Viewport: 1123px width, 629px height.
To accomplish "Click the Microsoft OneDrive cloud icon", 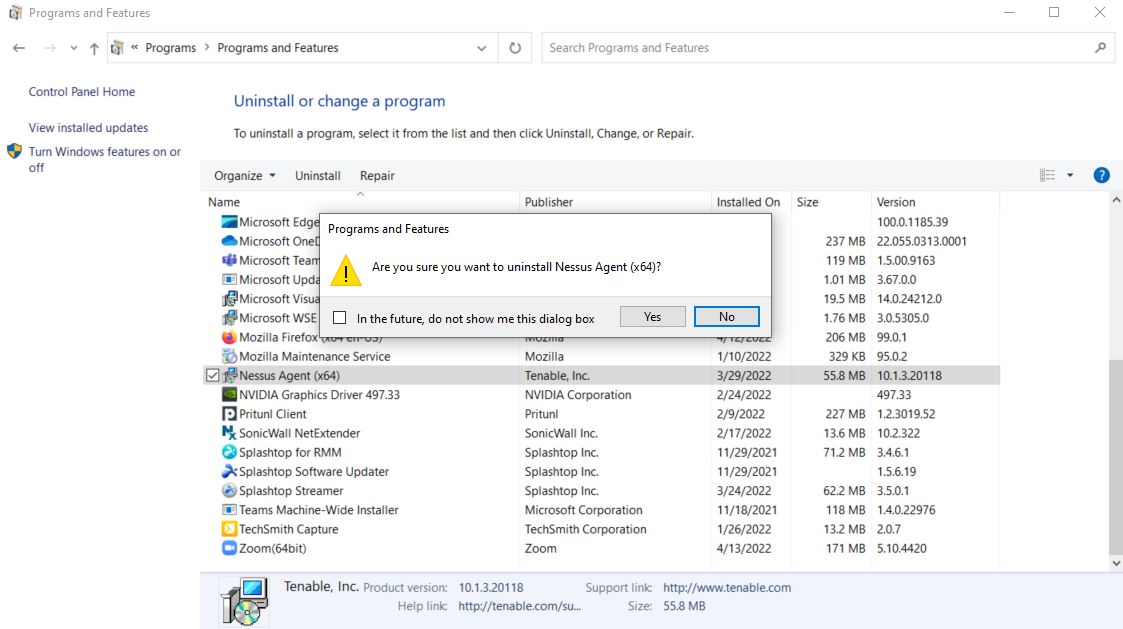I will [229, 241].
